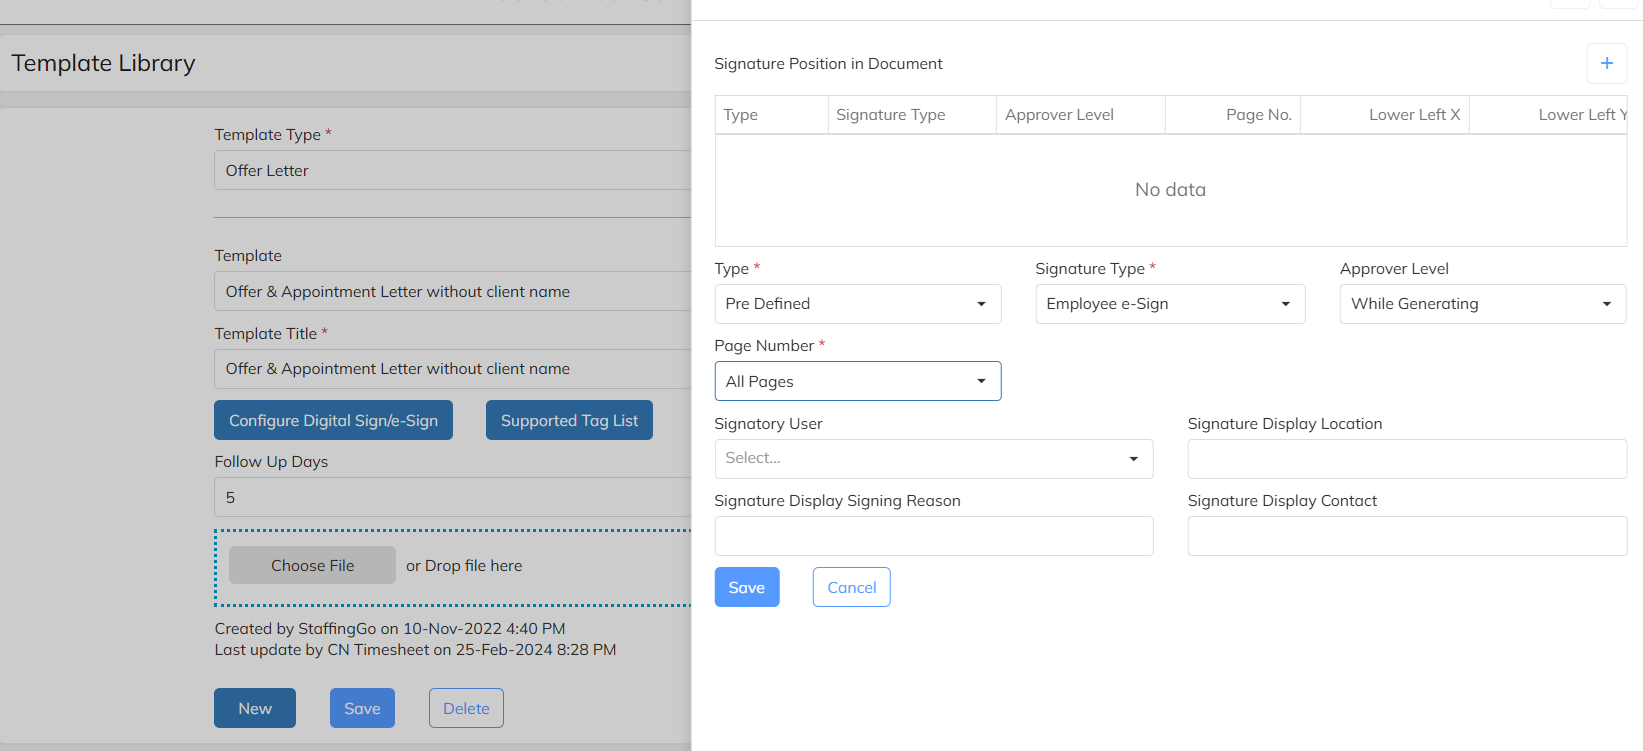This screenshot has height=751, width=1643.
Task: Save the signature position configuration
Action: pos(746,587)
